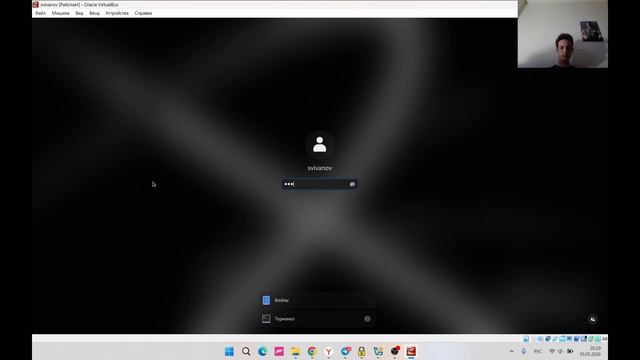Open the clock and date flyout
The image size is (640, 360).
point(591,351)
